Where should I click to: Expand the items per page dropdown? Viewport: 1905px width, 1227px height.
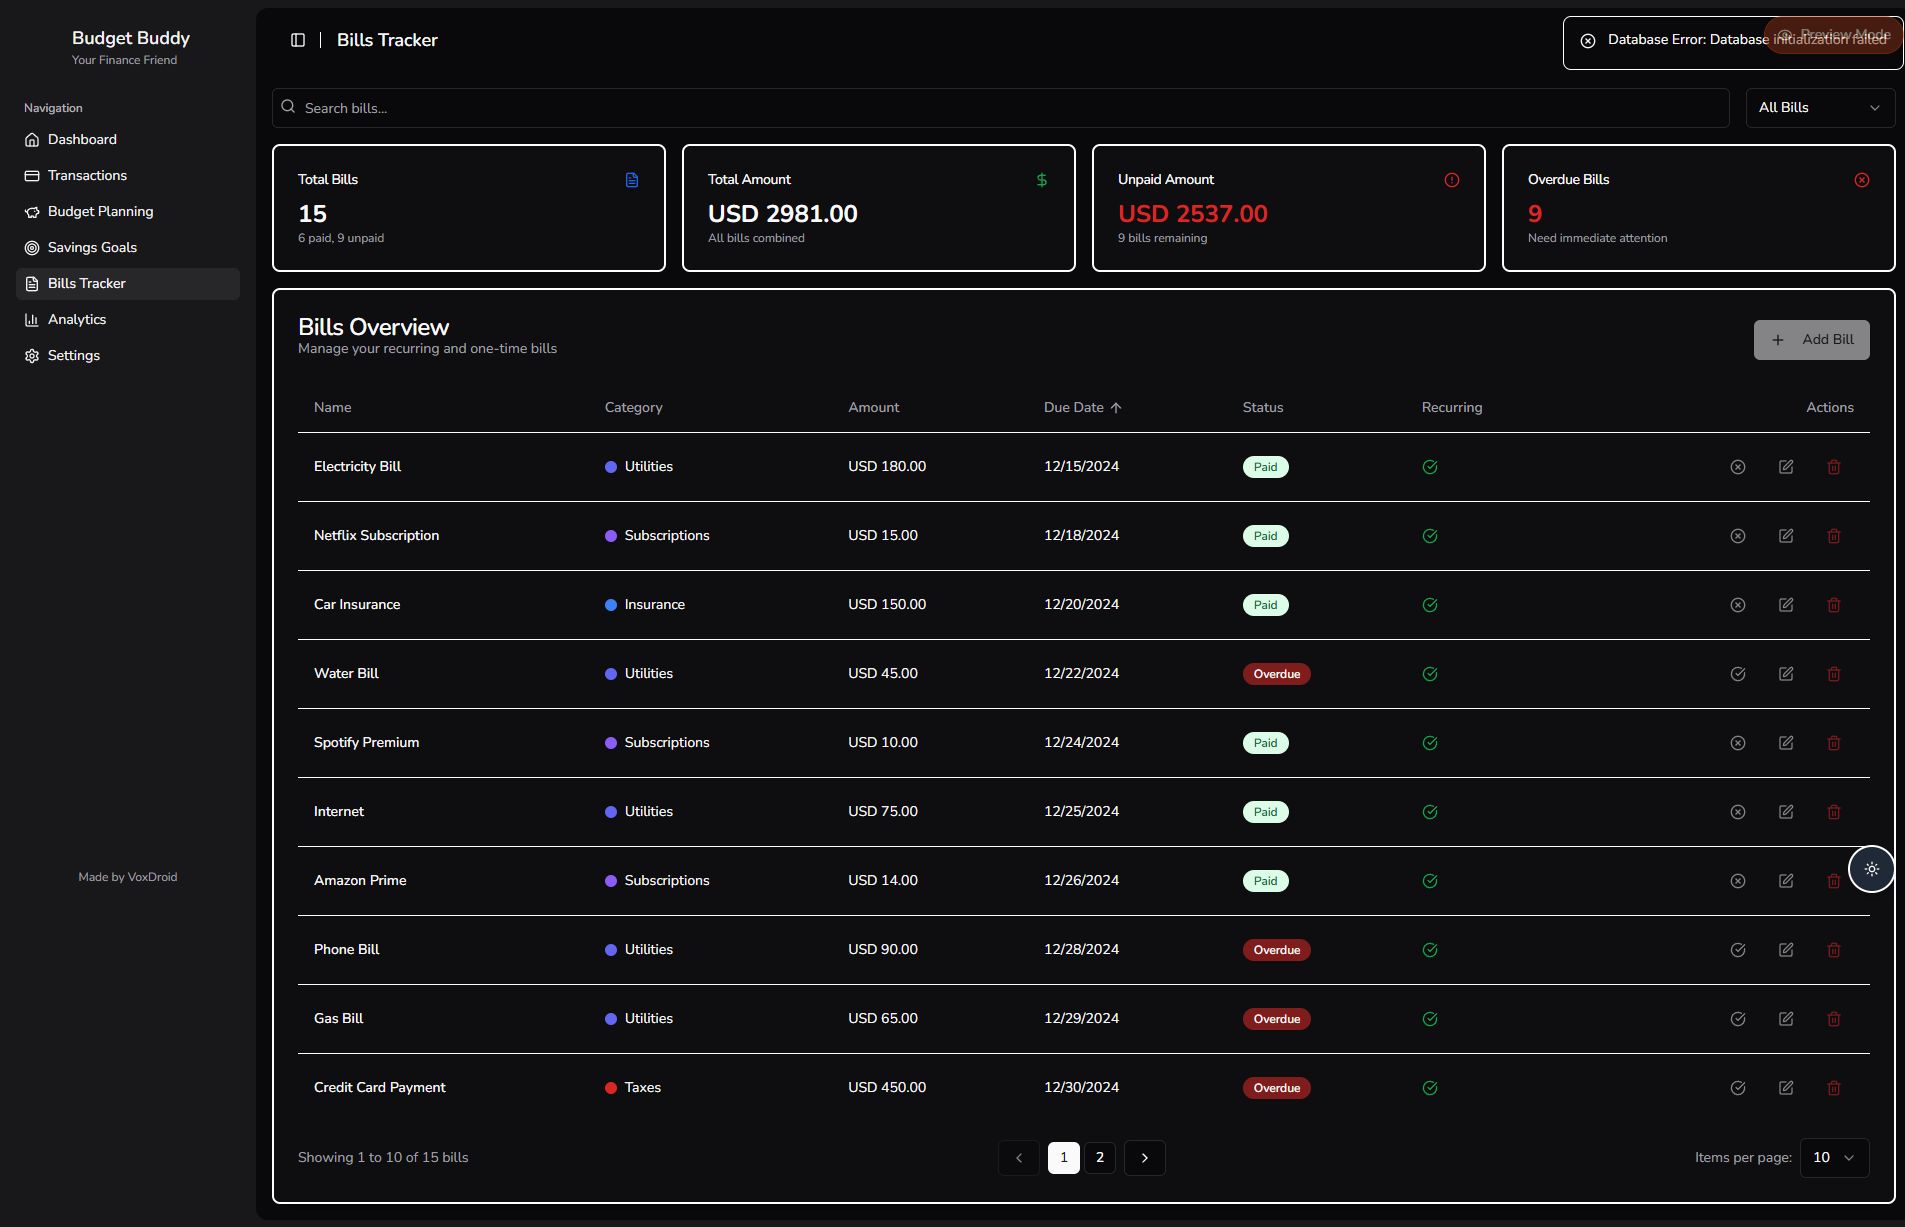tap(1834, 1157)
